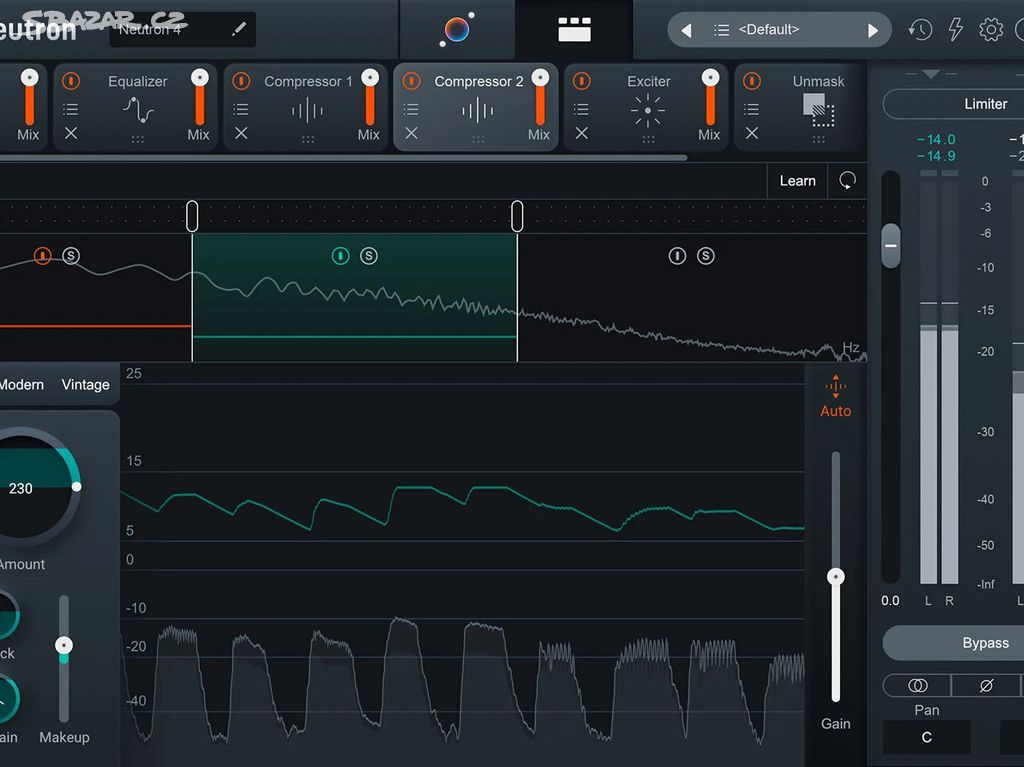Viewport: 1024px width, 767px height.
Task: Click the reset crossover icon beside Learn
Action: pyautogui.click(x=847, y=180)
